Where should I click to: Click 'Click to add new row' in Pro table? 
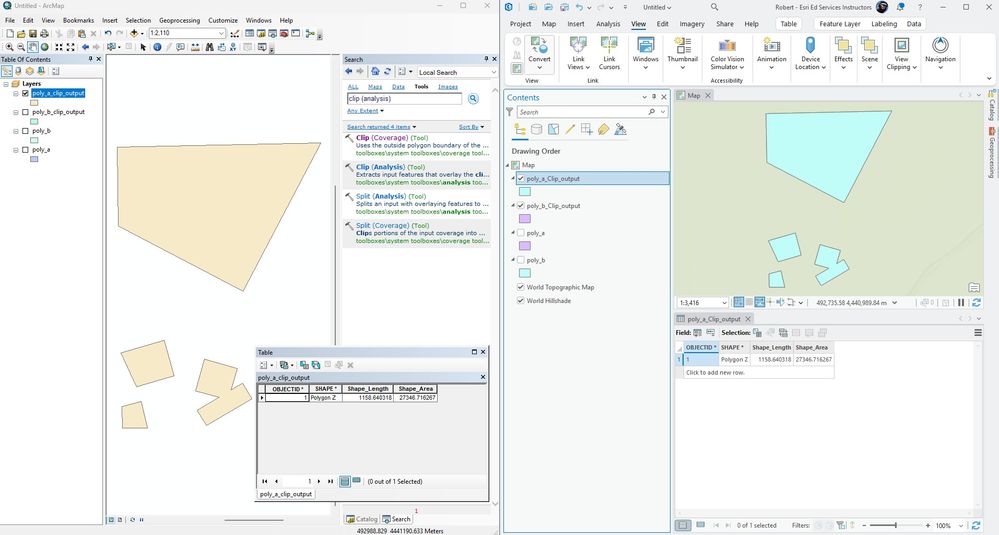(x=715, y=373)
